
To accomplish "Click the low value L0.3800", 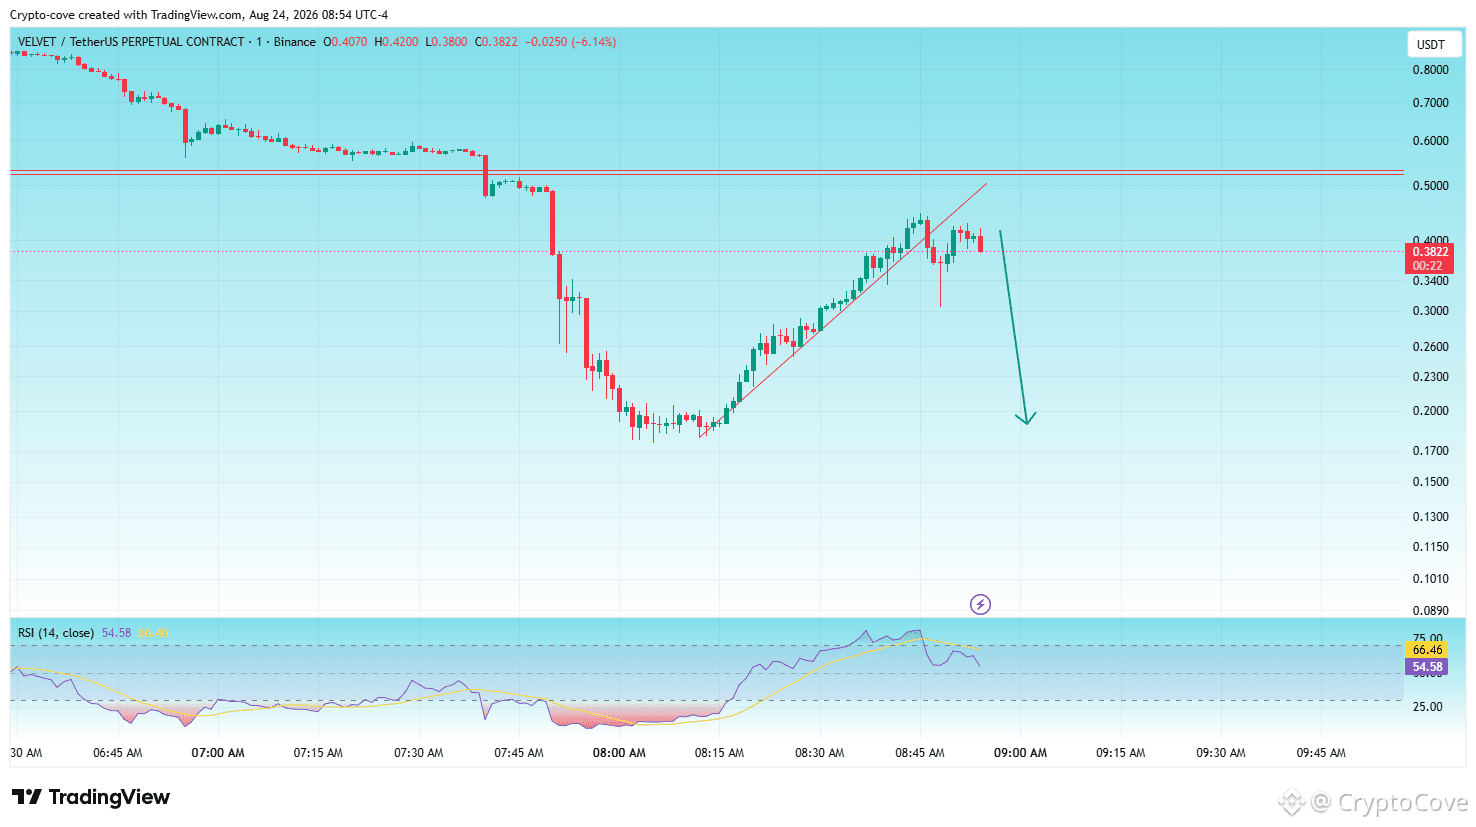I will (446, 42).
